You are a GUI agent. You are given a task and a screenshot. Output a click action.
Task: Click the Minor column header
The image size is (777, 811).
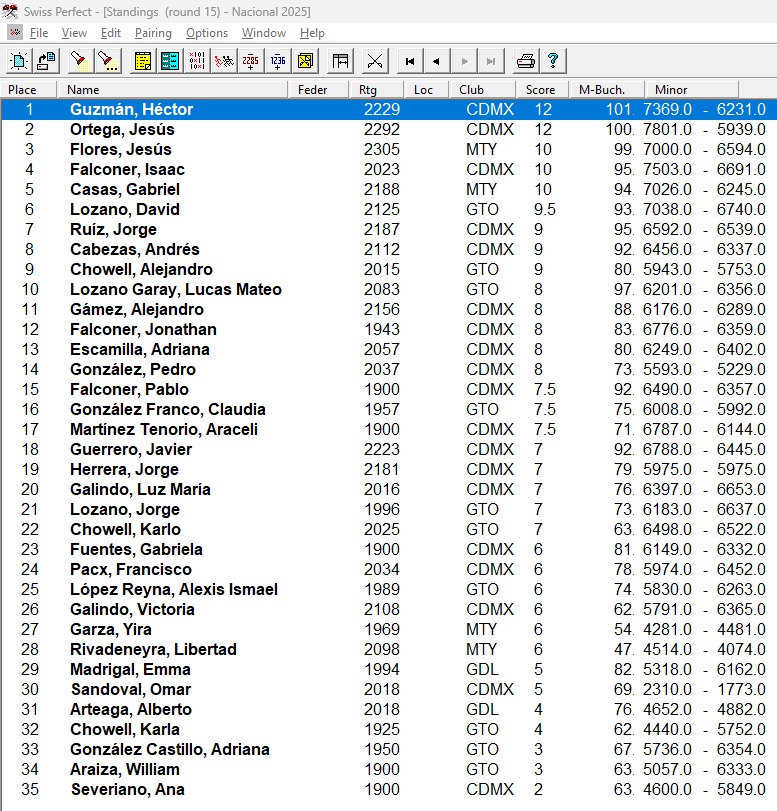[x=692, y=89]
